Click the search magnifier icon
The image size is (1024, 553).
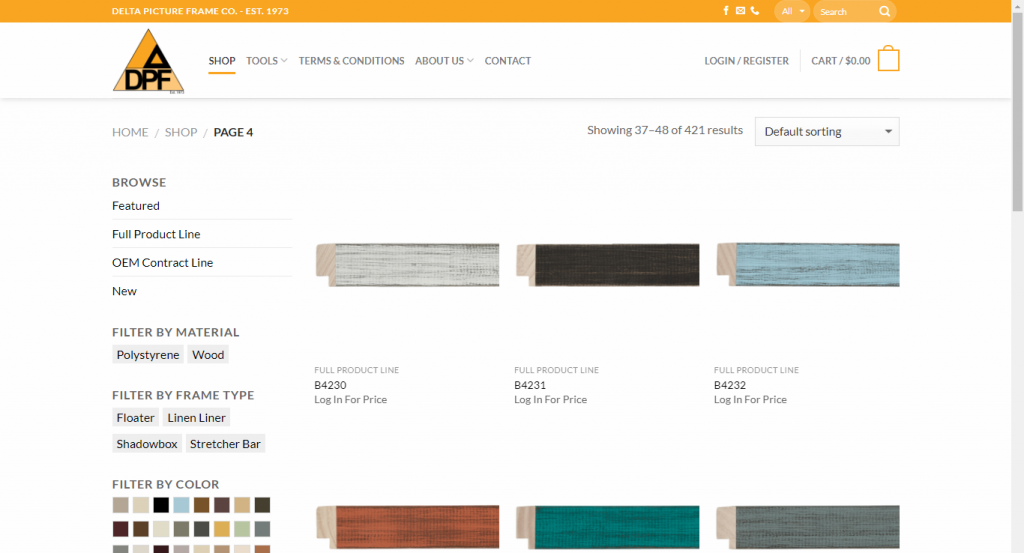[x=884, y=12]
